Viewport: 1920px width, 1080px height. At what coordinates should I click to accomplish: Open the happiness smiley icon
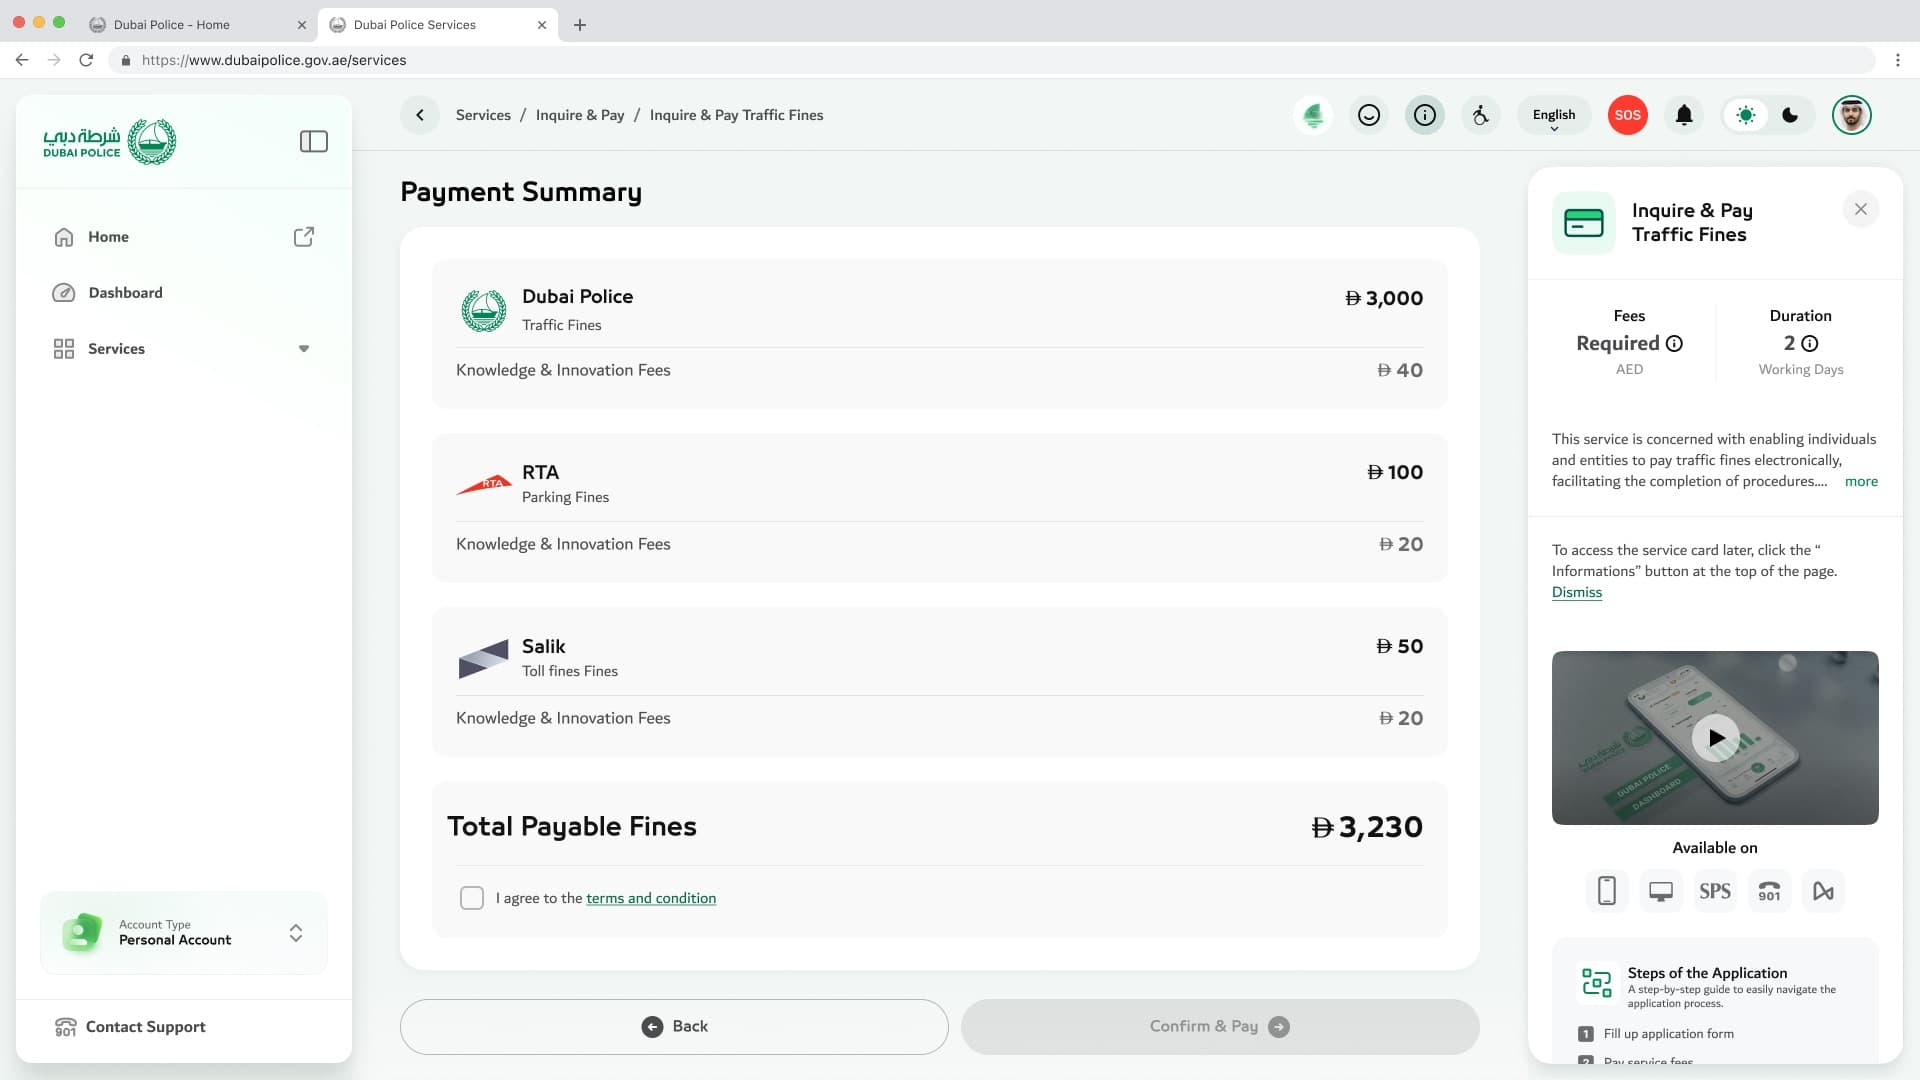point(1369,115)
